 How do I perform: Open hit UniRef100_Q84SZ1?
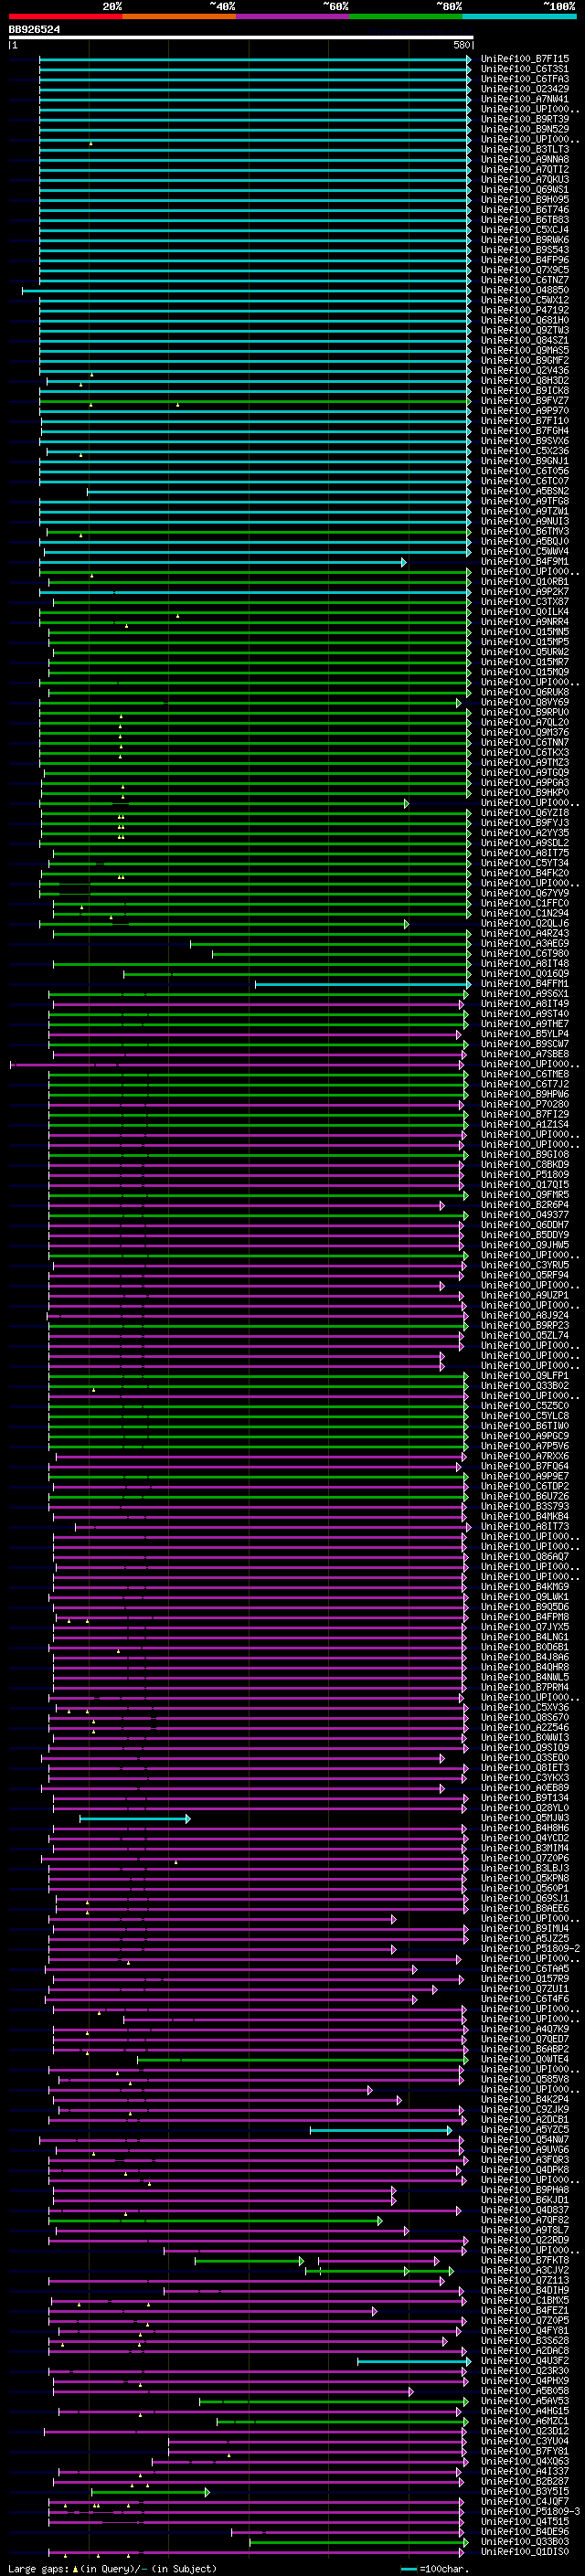pos(525,340)
